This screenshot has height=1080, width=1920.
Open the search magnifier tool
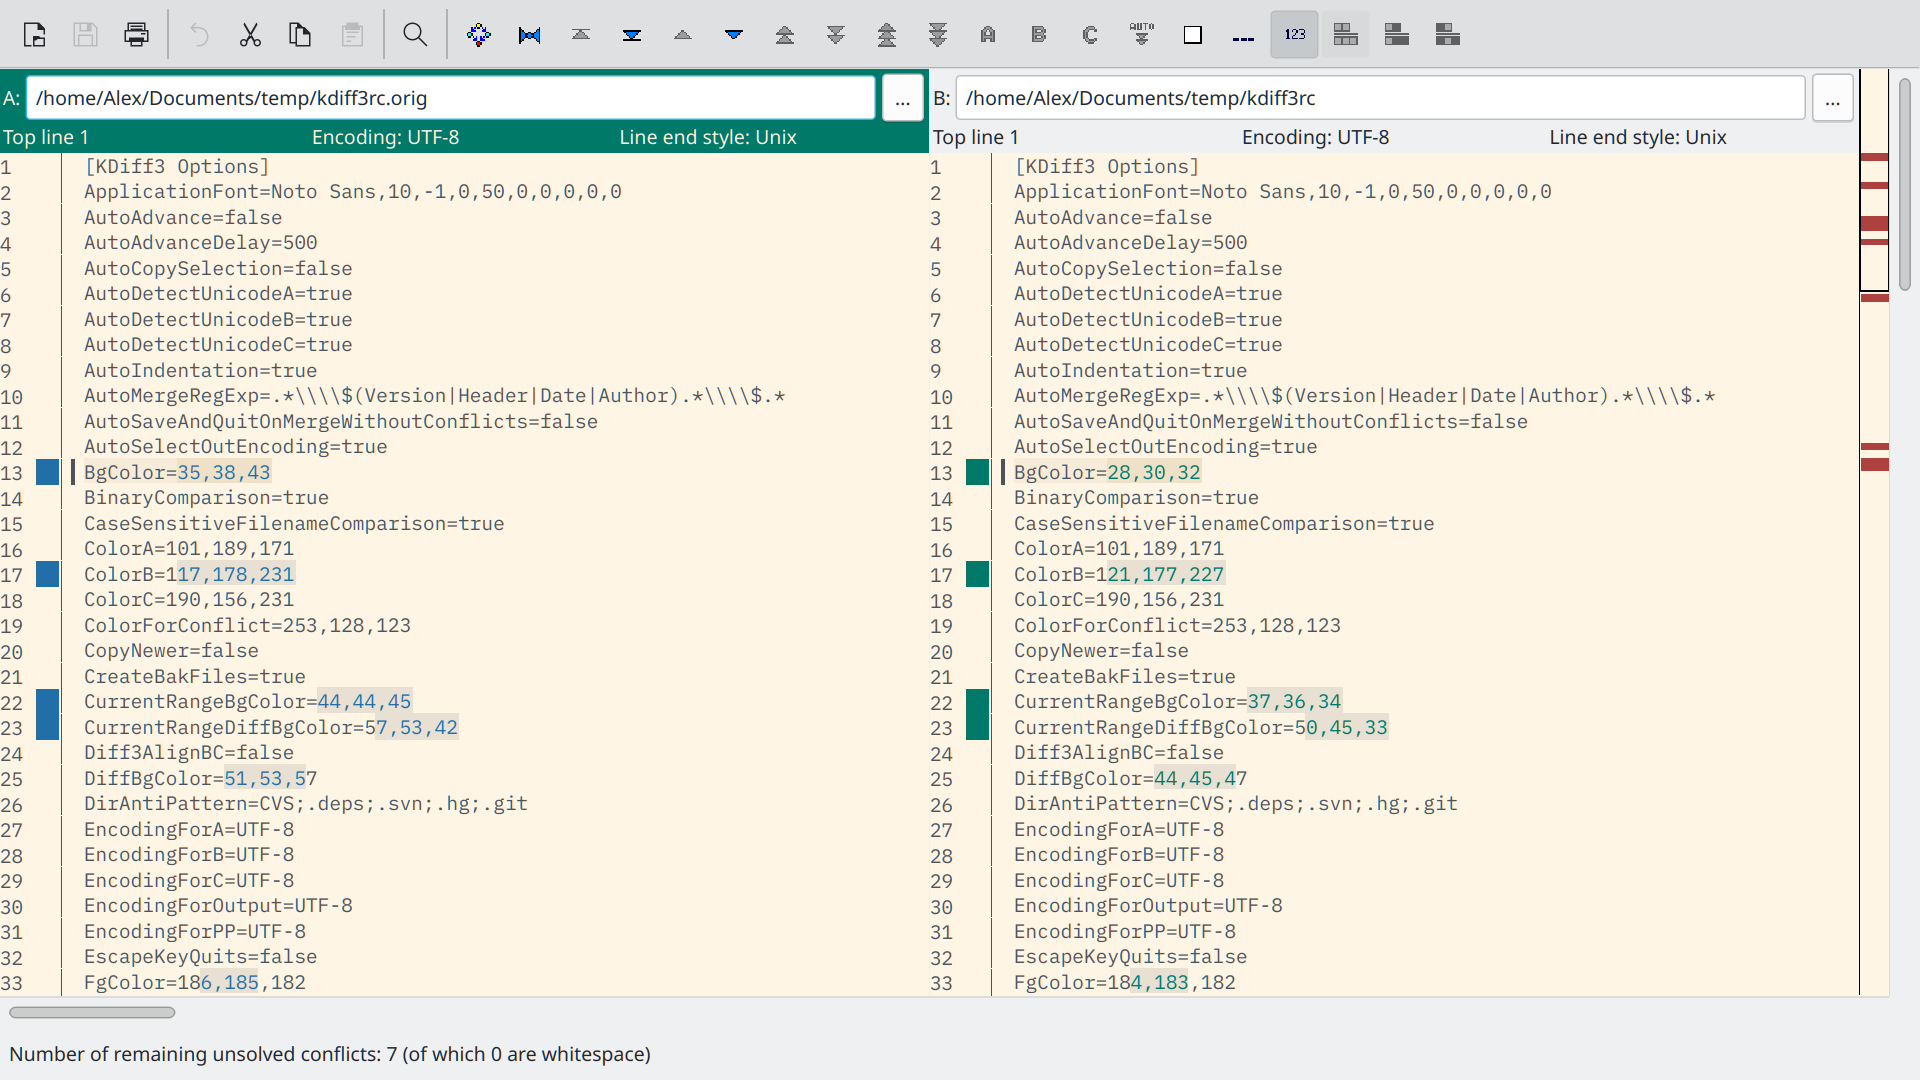point(415,35)
